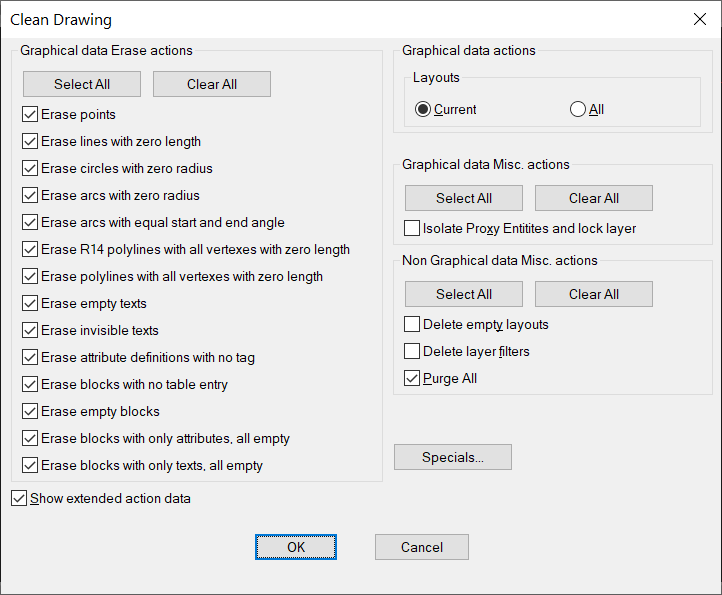Click Clear All in Non Graphical data Misc. actions
Screen dimensions: 722x595
pos(594,294)
